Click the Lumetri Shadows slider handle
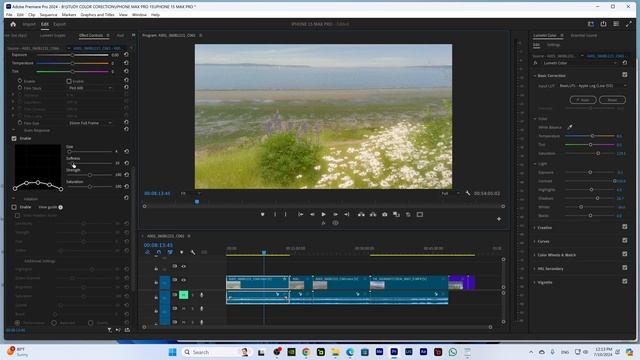This screenshot has width=640, height=360. [597, 198]
